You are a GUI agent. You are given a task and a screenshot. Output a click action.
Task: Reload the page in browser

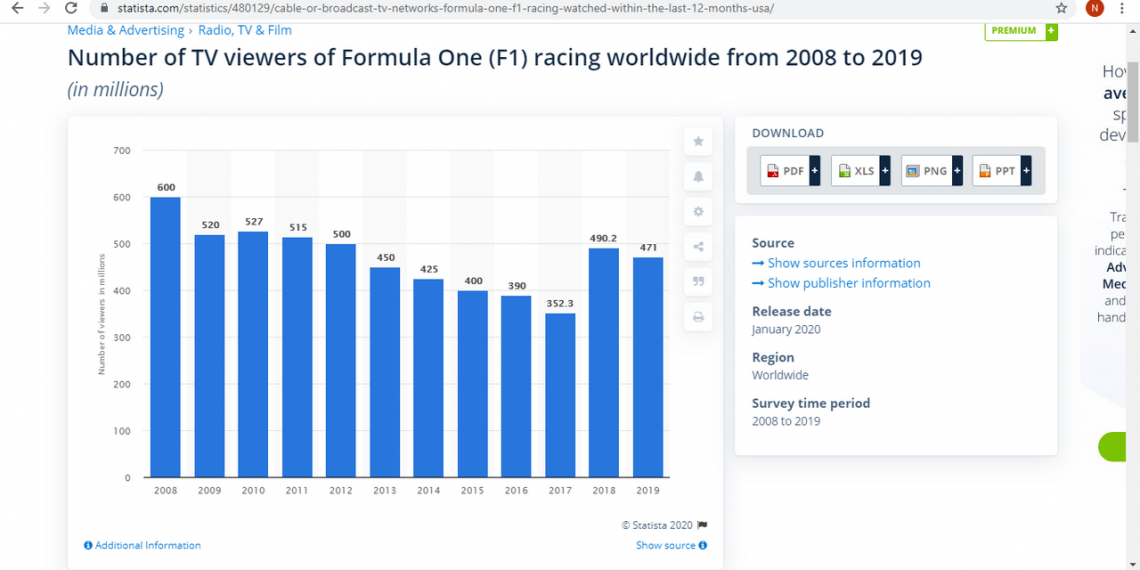71,8
